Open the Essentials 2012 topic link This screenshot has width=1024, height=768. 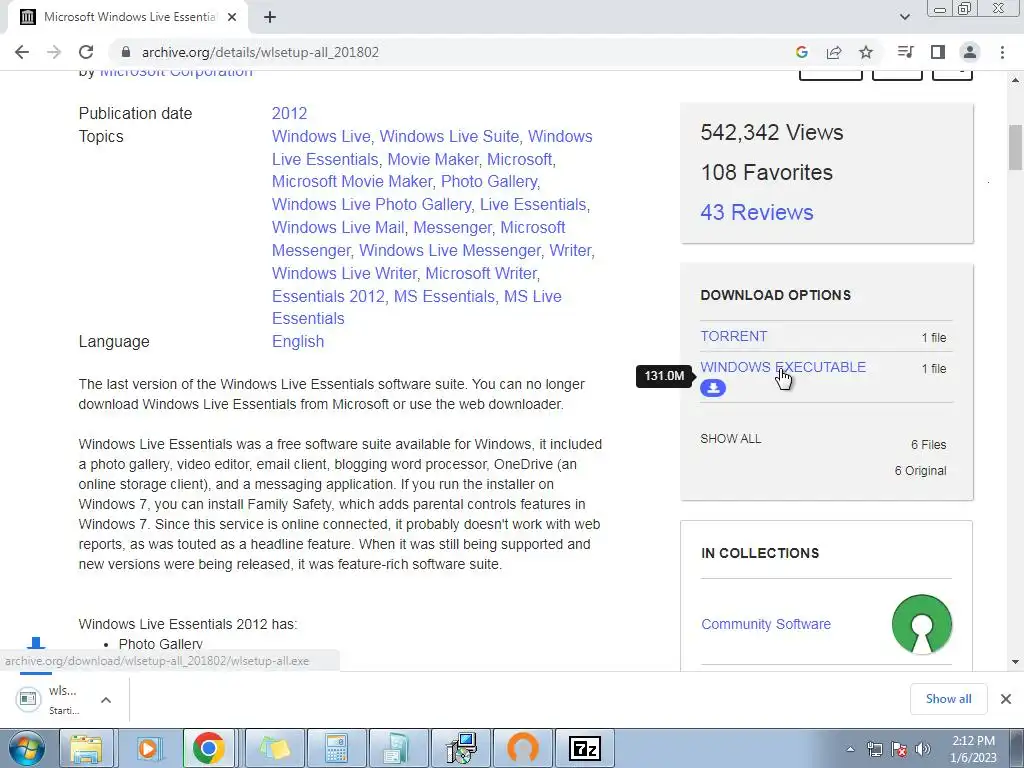point(328,296)
